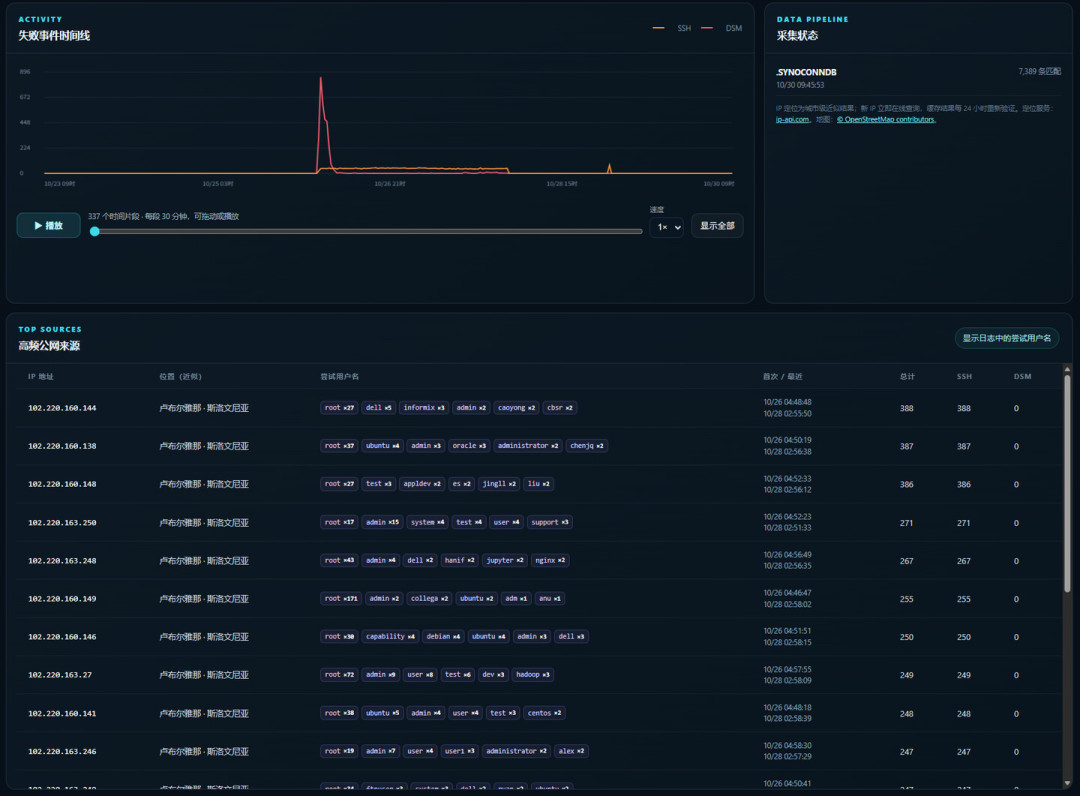Click the red DSM spike in the chart
Screen dimensions: 1080x796
coord(321,79)
